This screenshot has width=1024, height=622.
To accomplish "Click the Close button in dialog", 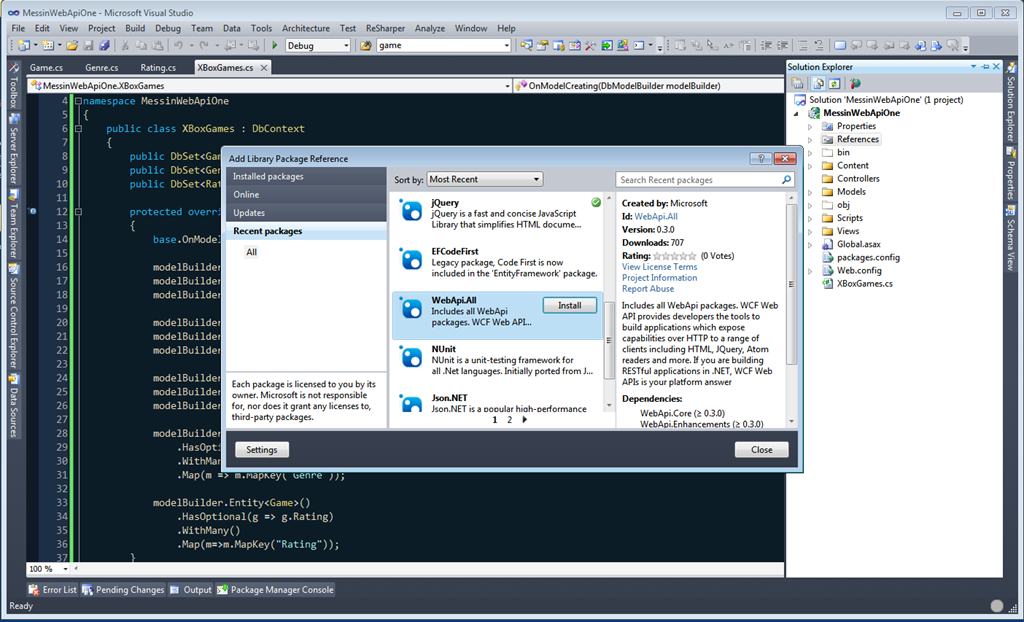I will (761, 450).
